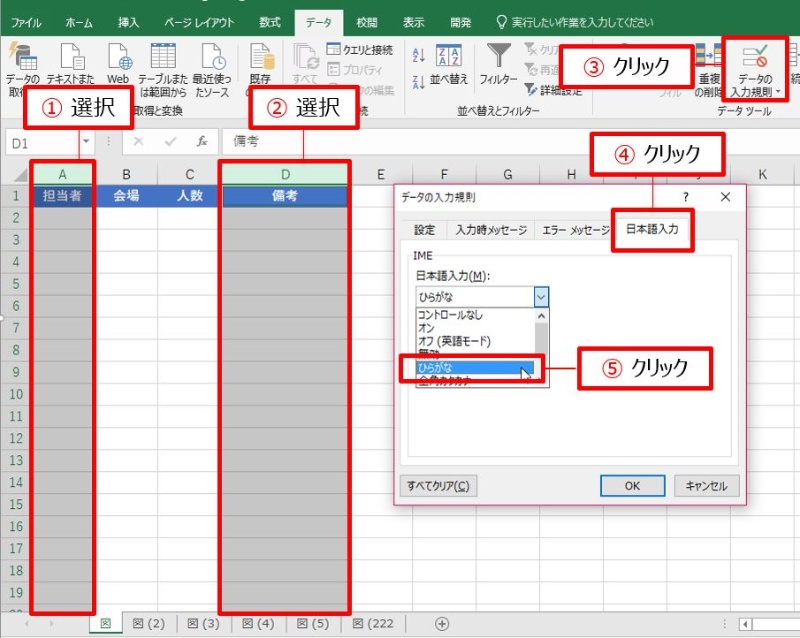Open the 校閲 ribbon tab

367,21
